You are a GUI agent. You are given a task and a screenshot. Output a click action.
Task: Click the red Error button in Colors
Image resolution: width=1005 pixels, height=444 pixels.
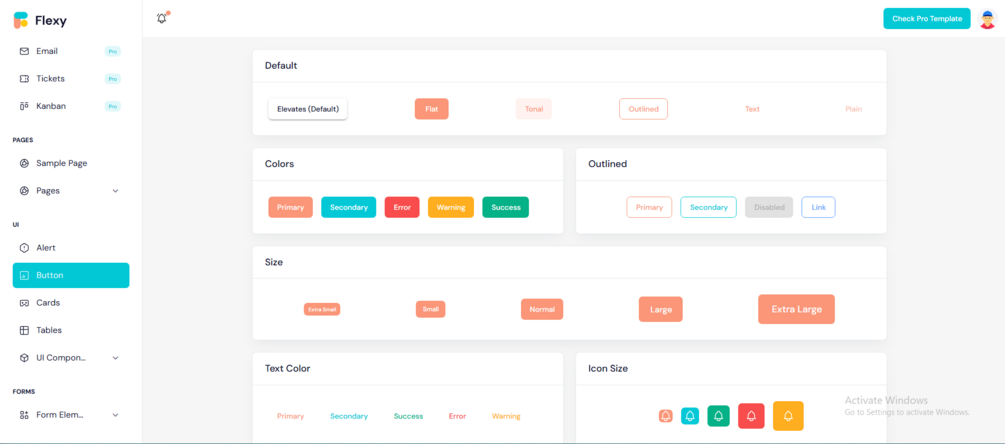[x=402, y=208]
